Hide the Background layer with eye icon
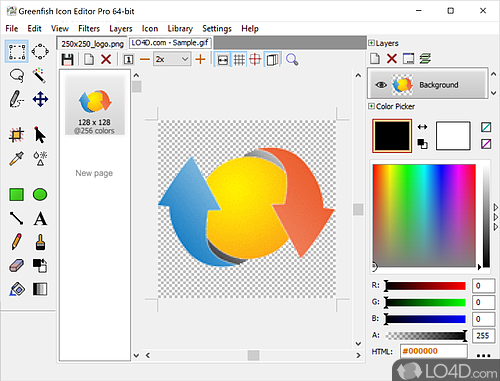 [x=381, y=85]
